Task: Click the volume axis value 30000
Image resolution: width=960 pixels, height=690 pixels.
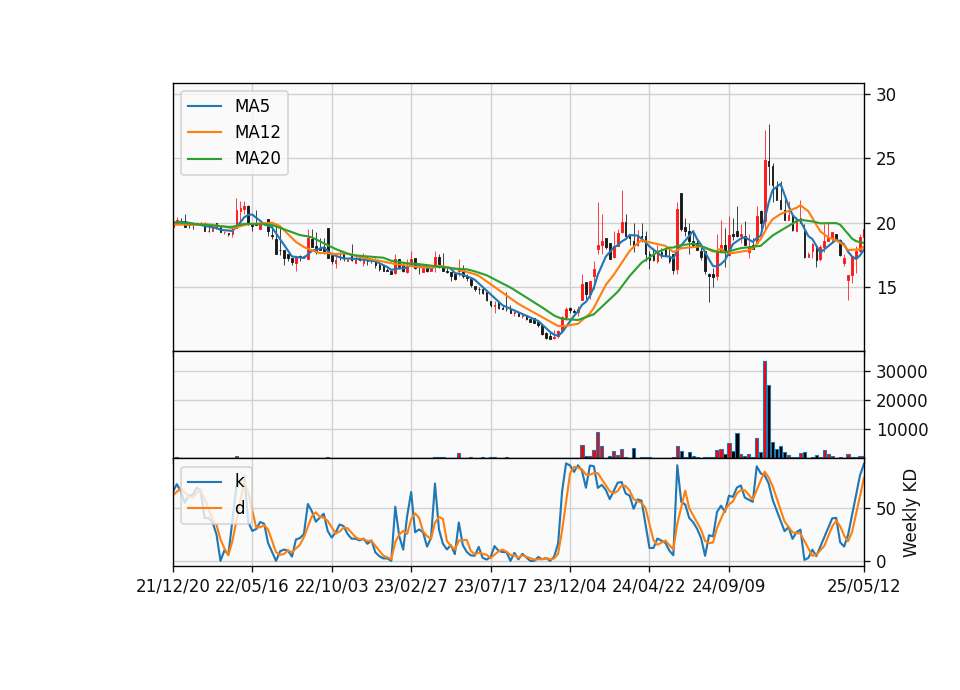Action: click(x=902, y=372)
